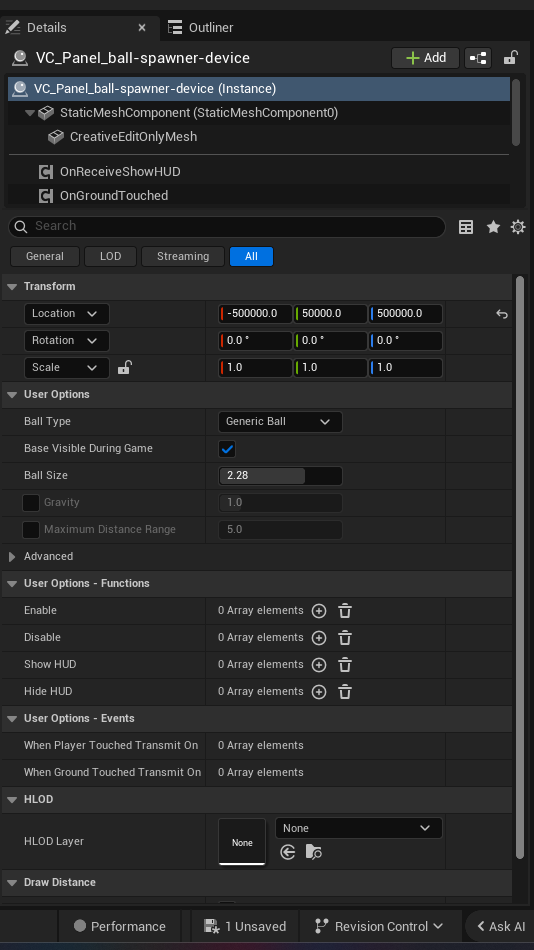Image resolution: width=534 pixels, height=950 pixels.
Task: Collapse the StaticMeshComponent tree node
Action: click(29, 113)
